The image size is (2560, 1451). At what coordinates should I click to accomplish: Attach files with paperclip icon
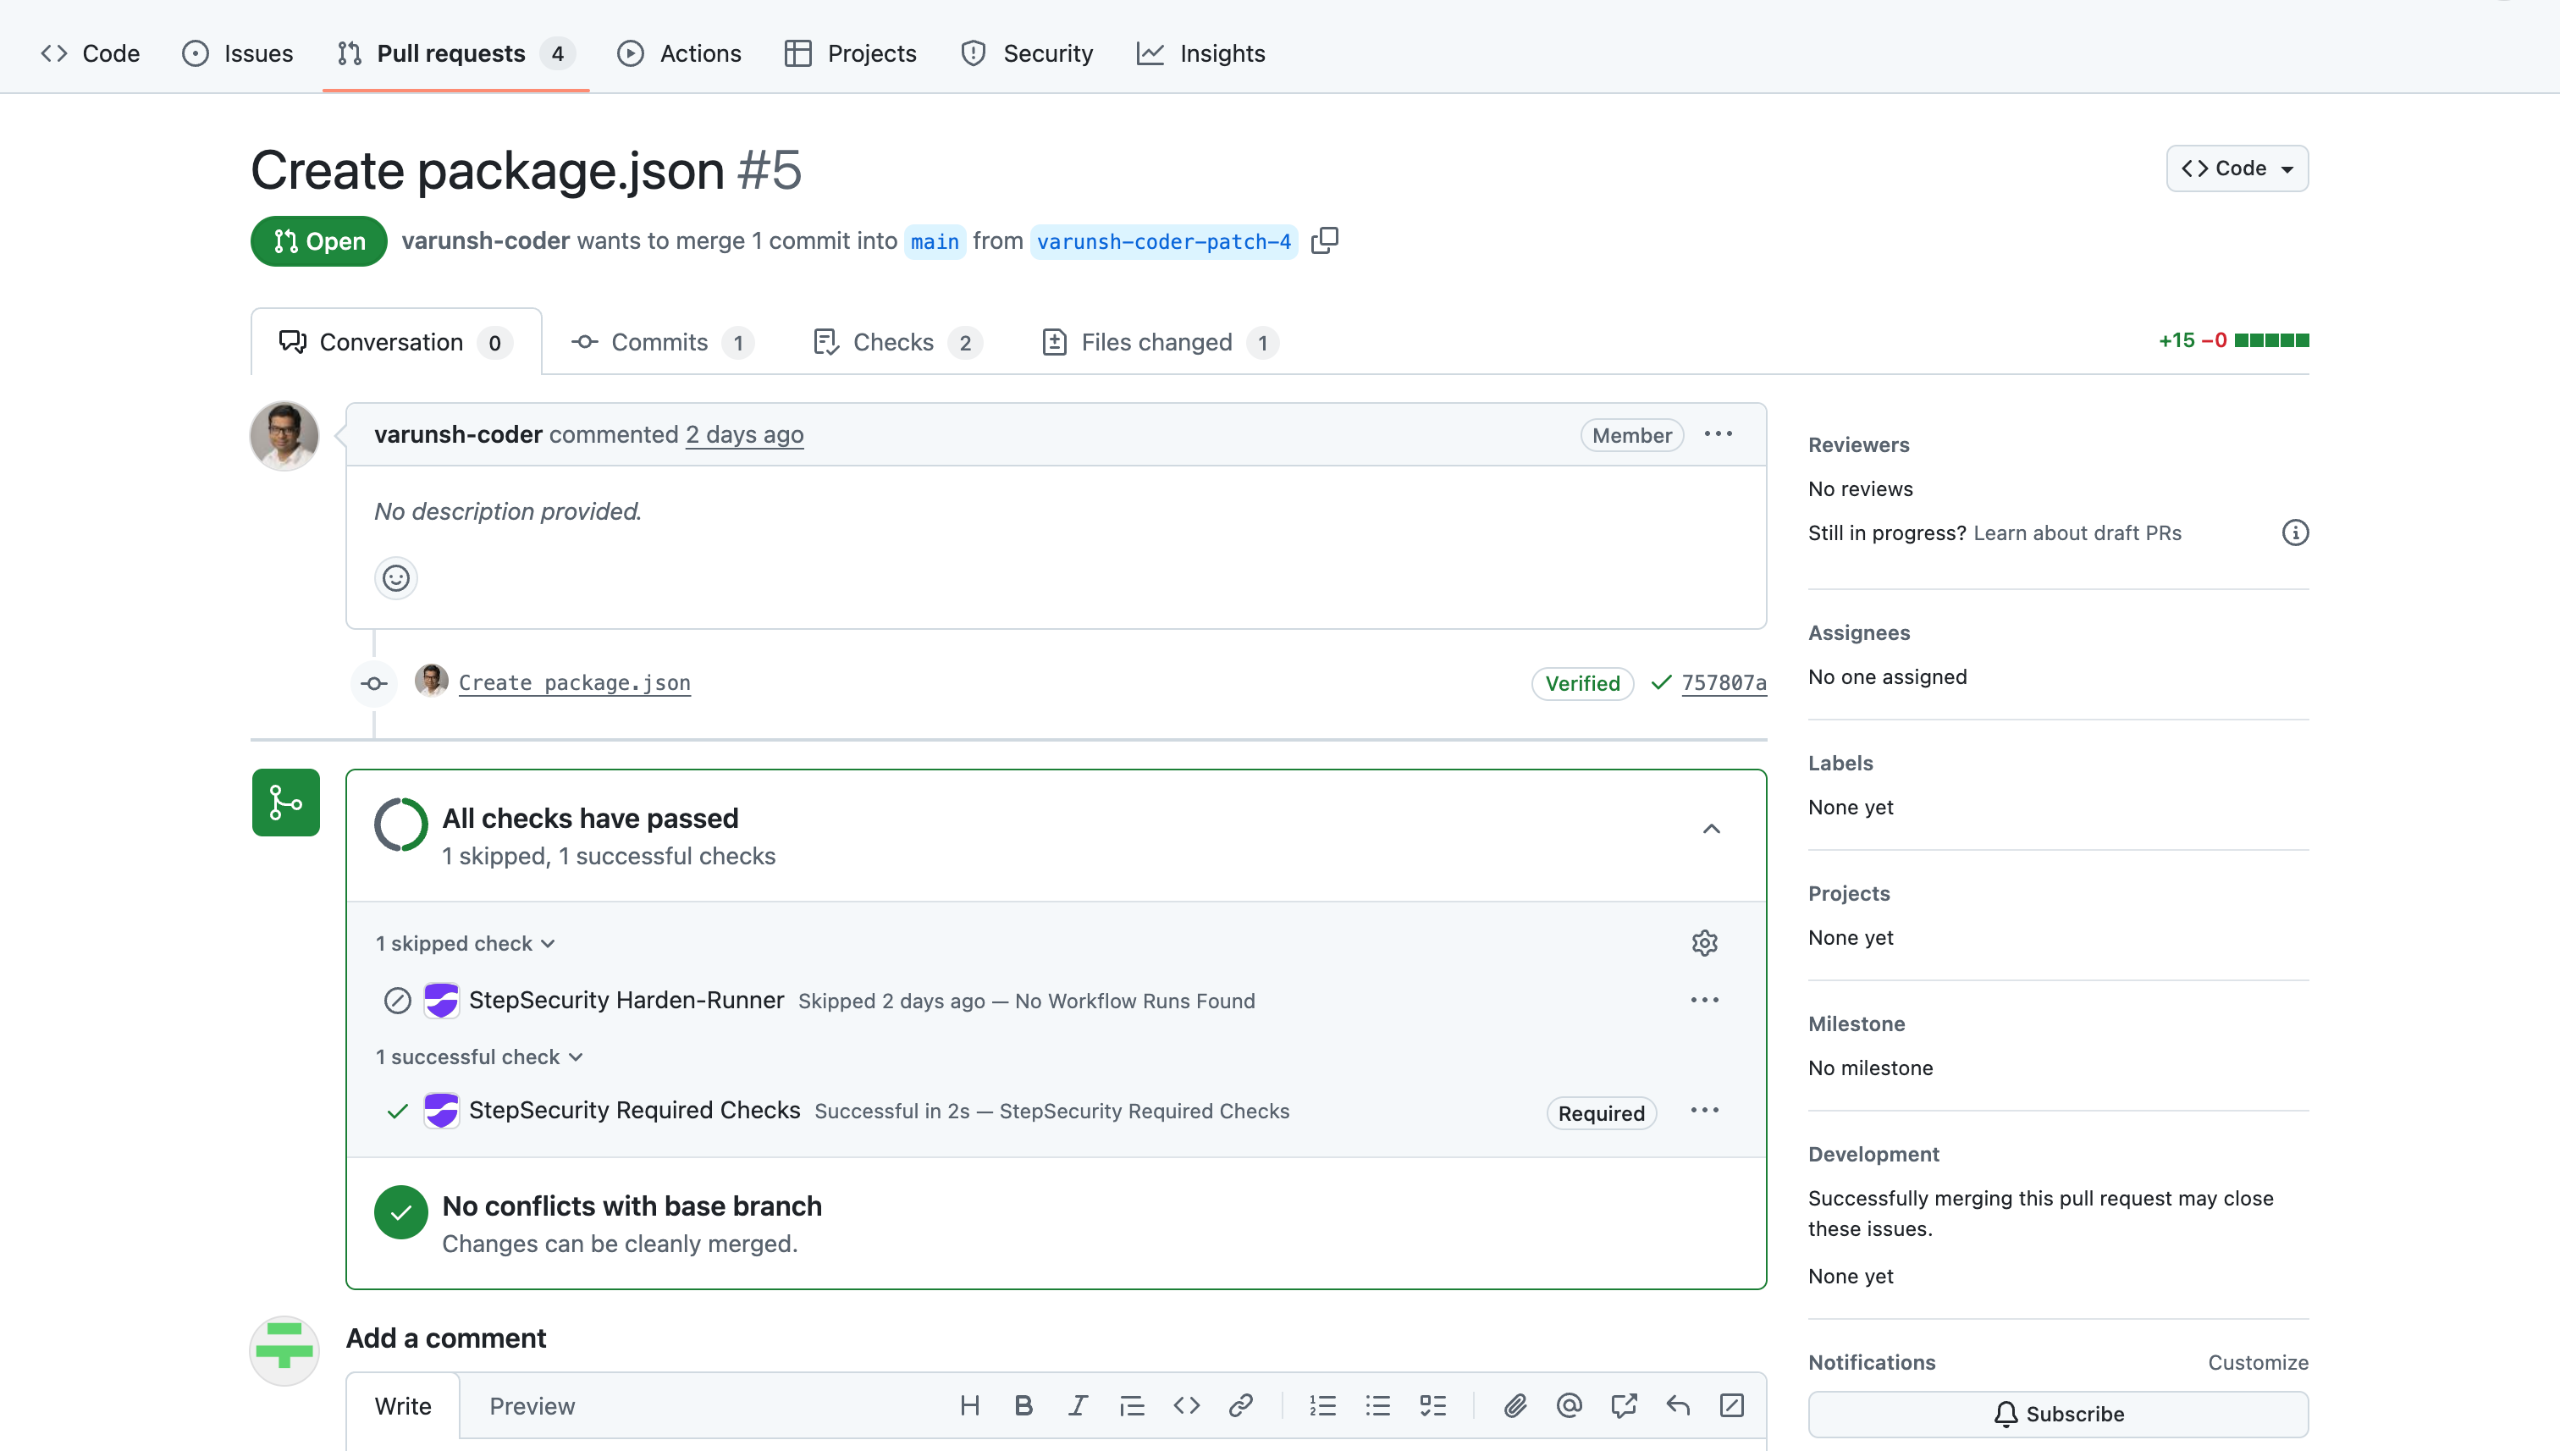1514,1405
